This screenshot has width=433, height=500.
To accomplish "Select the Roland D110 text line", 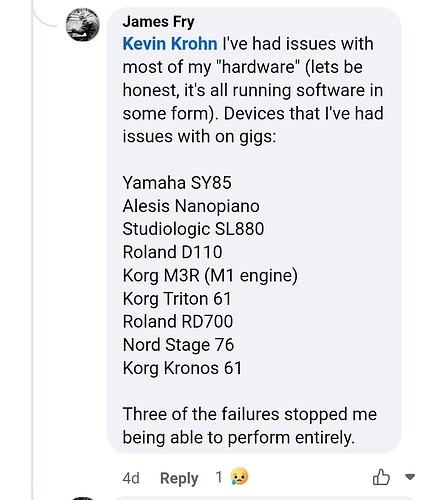I will pyautogui.click(x=172, y=252).
